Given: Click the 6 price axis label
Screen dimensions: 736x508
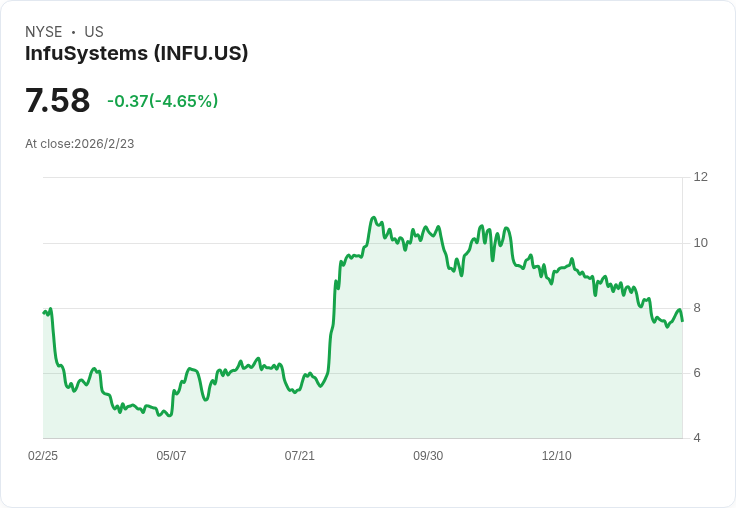Looking at the screenshot, I should tap(697, 373).
